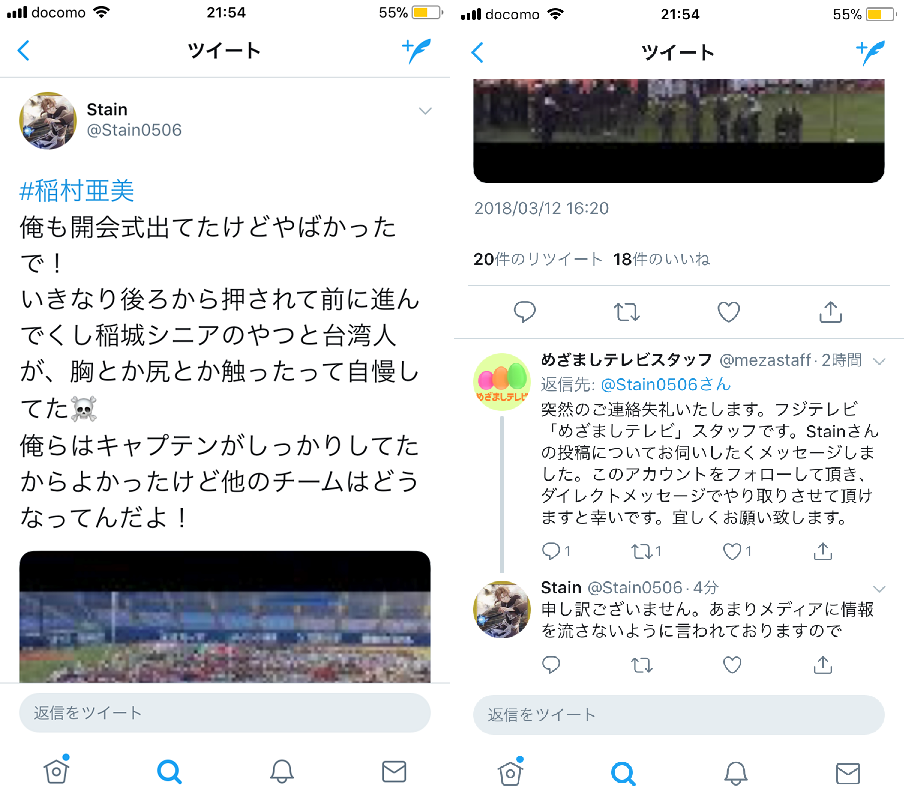Screen dimensions: 912x804
Task: Open Search tab in left screen bottom bar
Action: click(169, 772)
